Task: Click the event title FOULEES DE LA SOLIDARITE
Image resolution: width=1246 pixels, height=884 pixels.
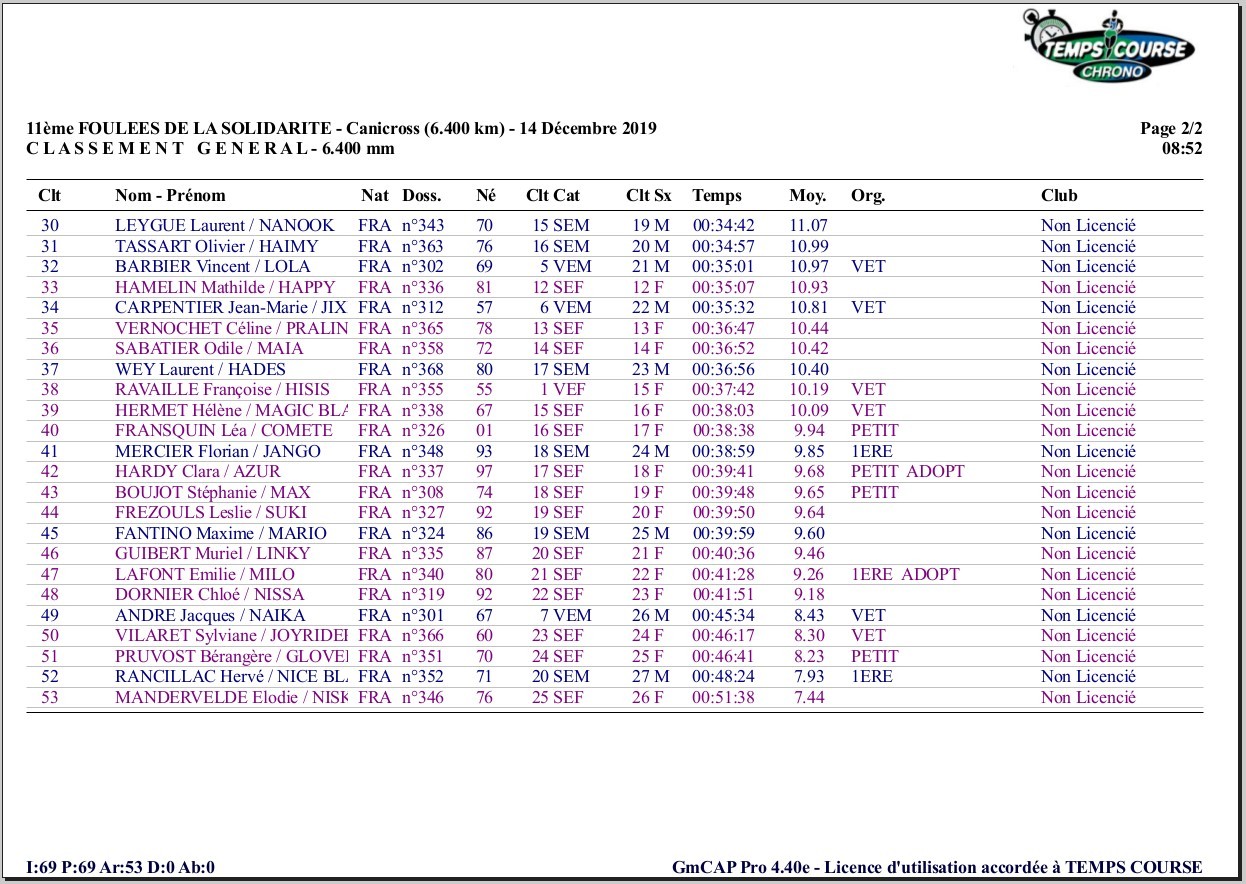Action: click(204, 129)
